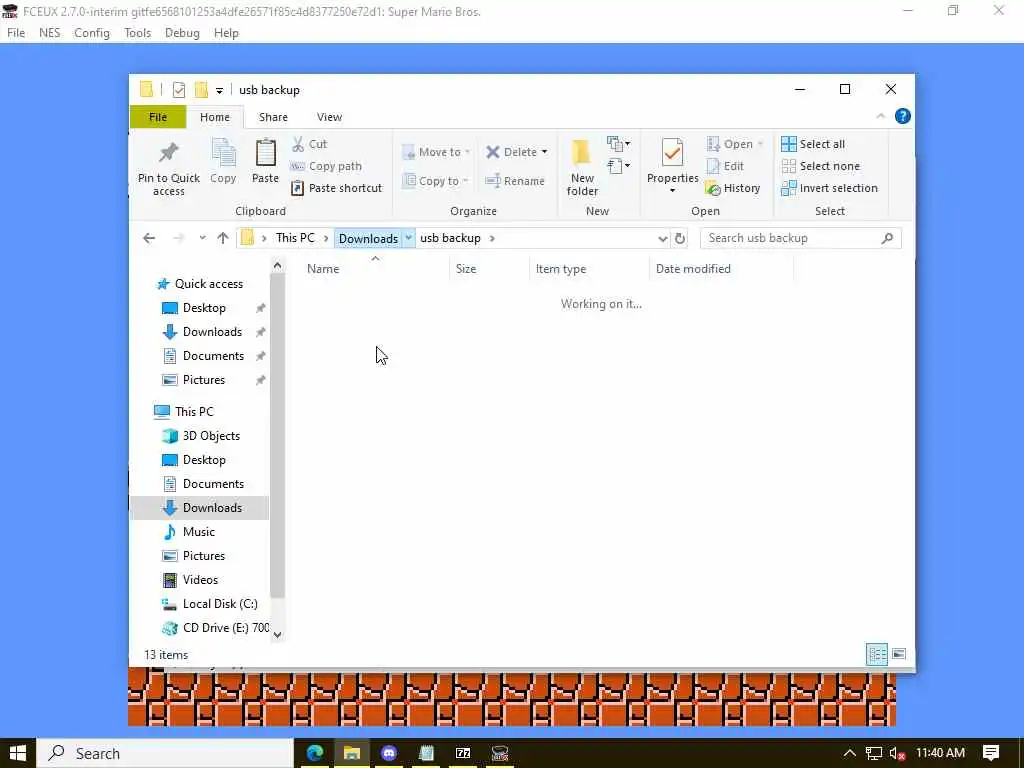
Task: Click the Search usb backup field
Action: click(x=801, y=238)
